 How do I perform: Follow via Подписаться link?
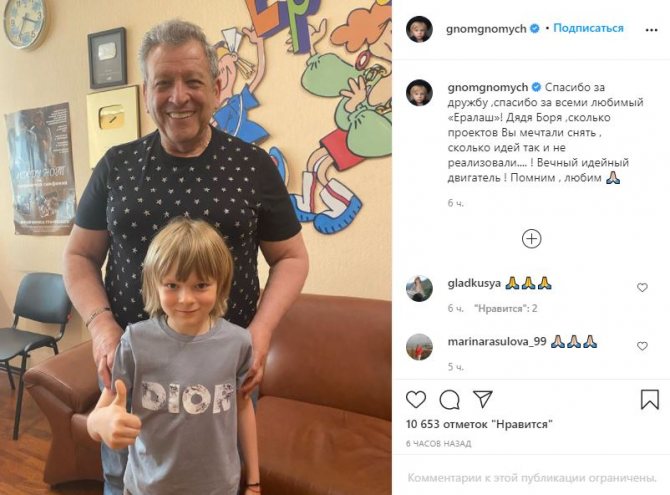pos(588,28)
